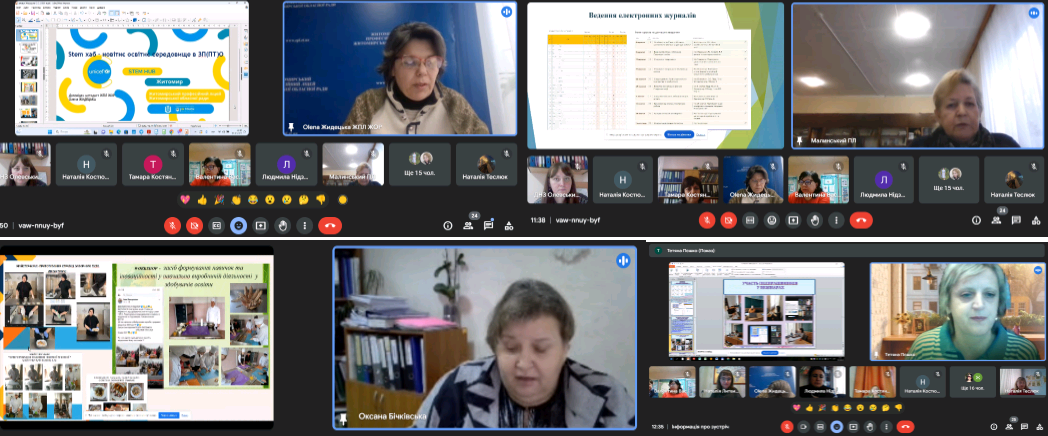Hide the emoji reactions bar at 12:35
The height and width of the screenshot is (436, 1048).
[x=837, y=426]
